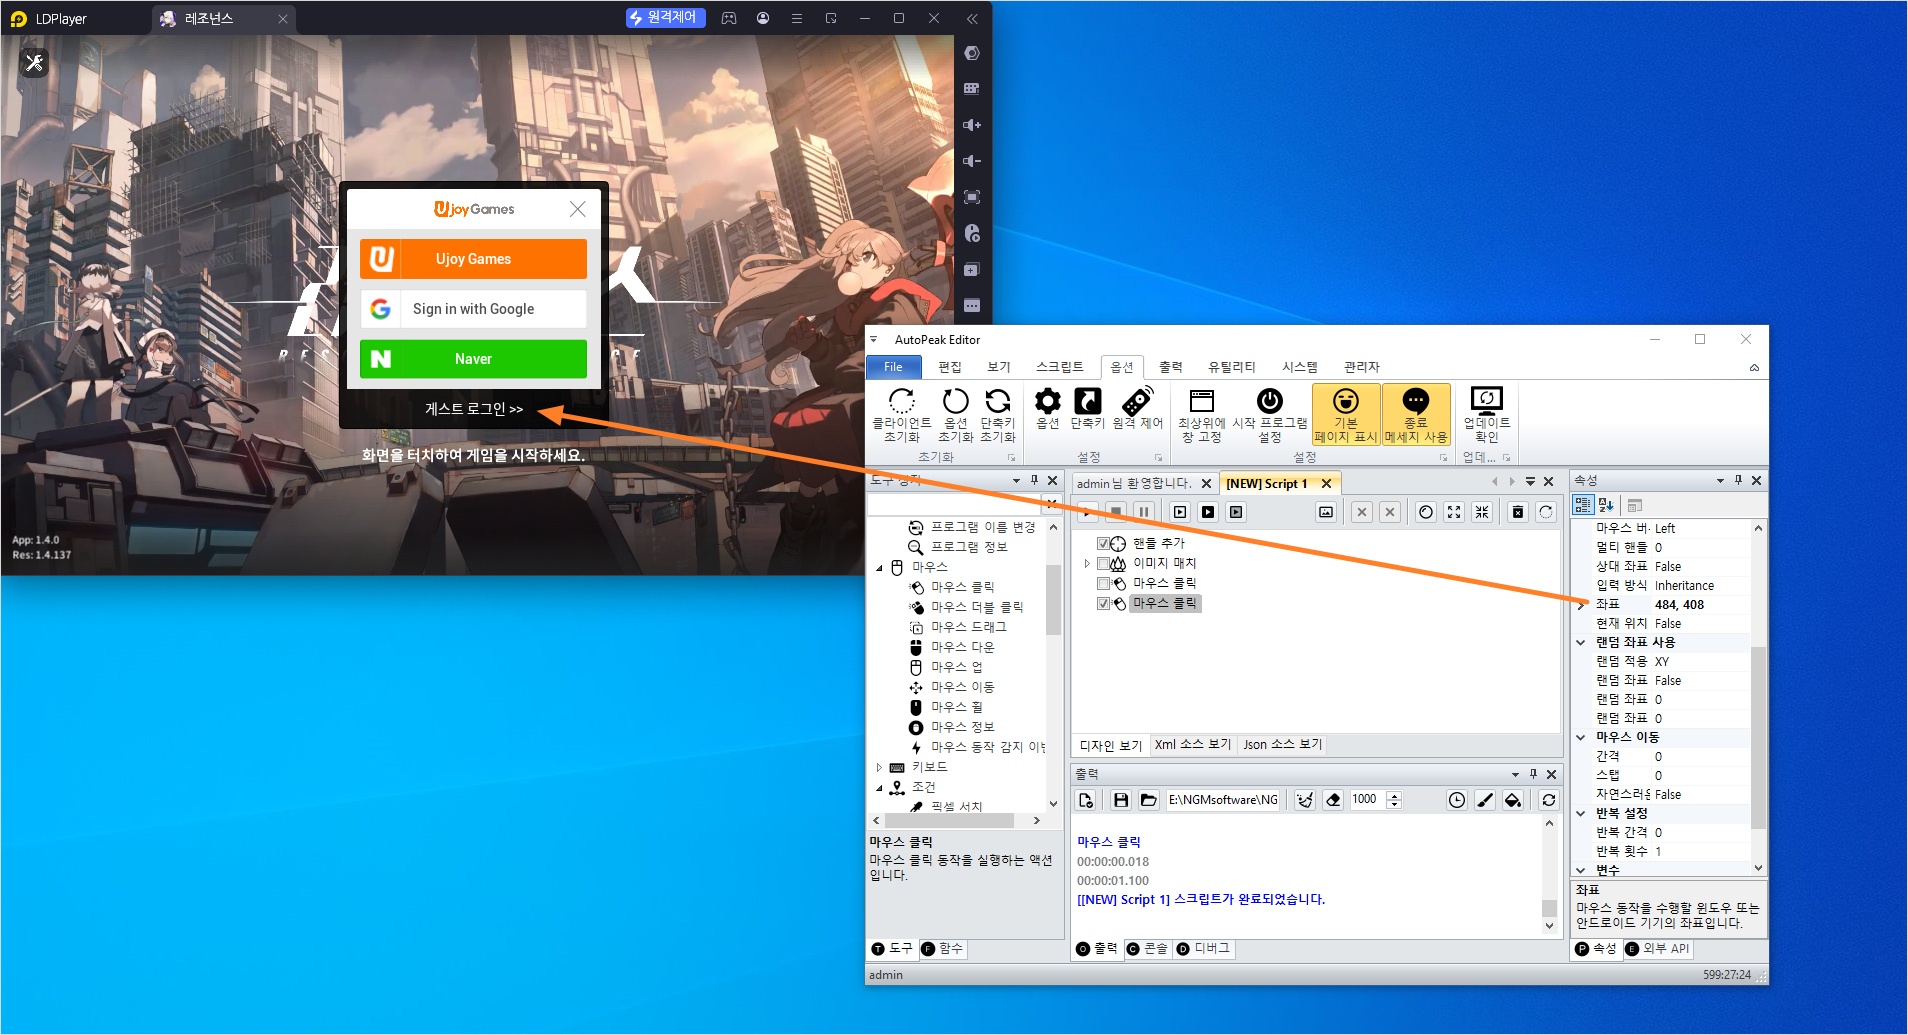Click Sign in with Google button
The width and height of the screenshot is (1908, 1035).
pyautogui.click(x=473, y=309)
